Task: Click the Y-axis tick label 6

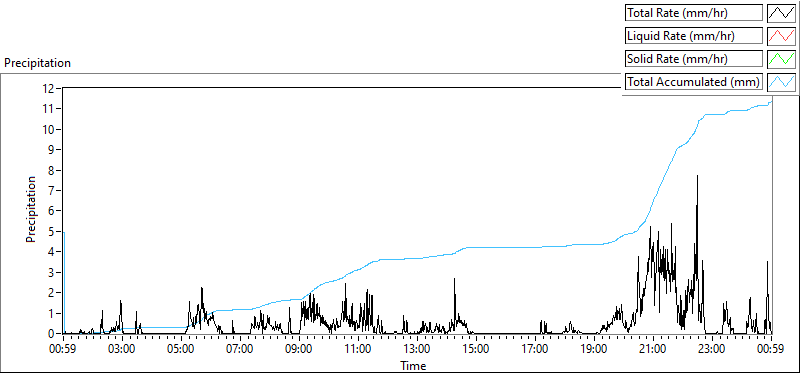Action: (52, 211)
